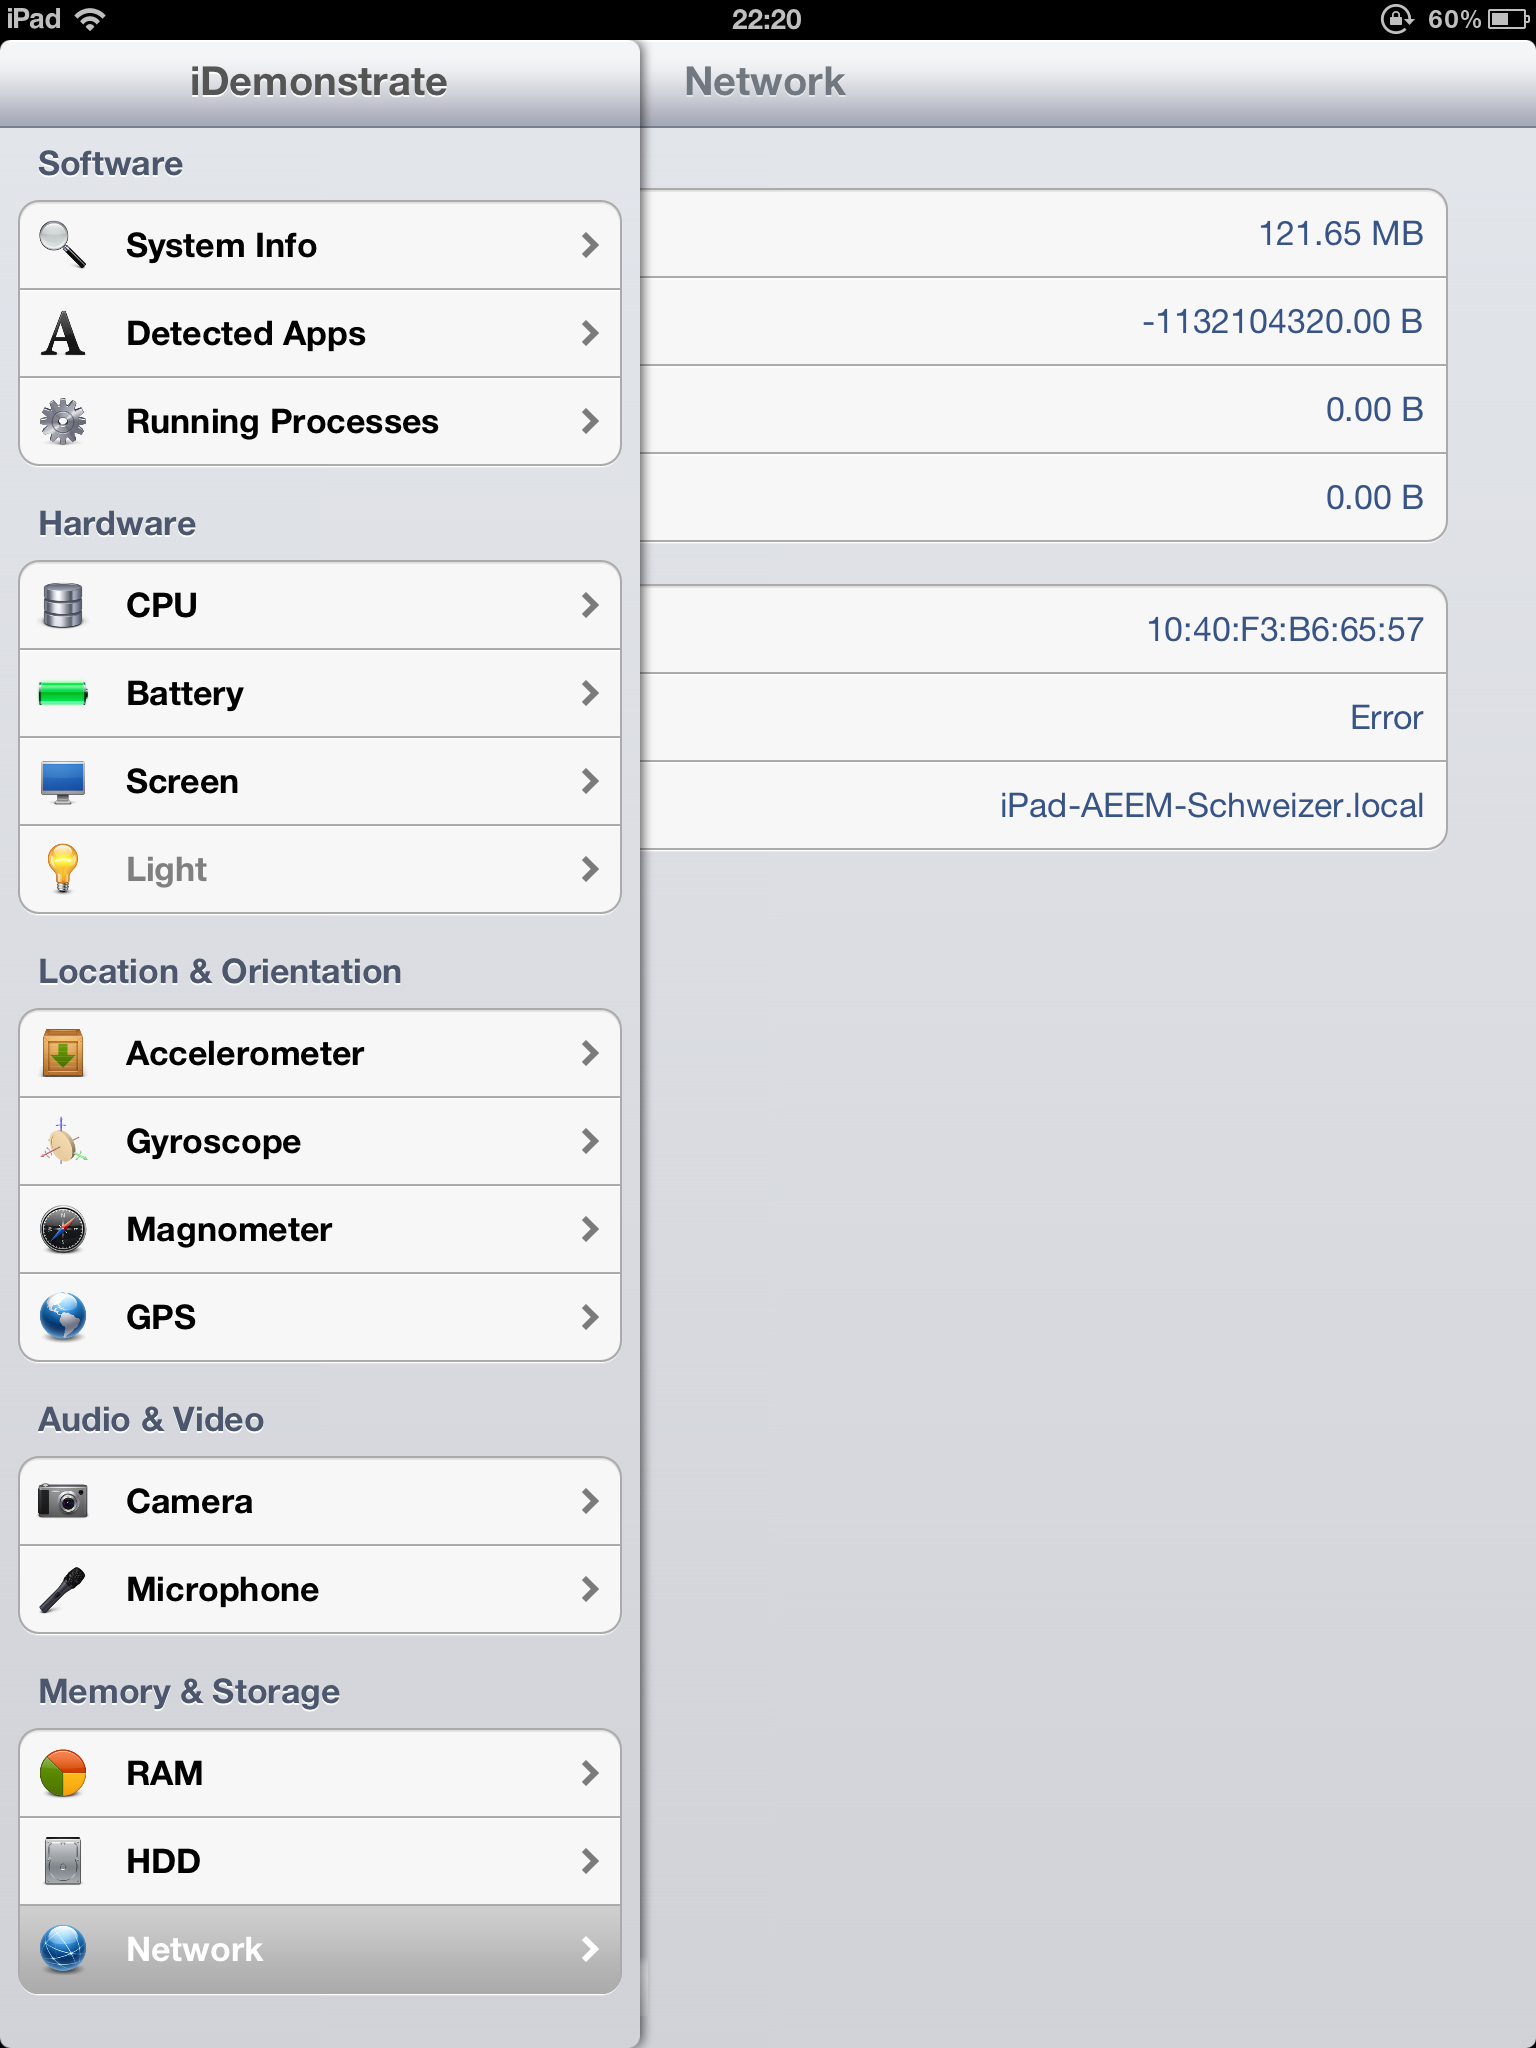Select the highlighted Network item
Image resolution: width=1536 pixels, height=2048 pixels.
point(320,1949)
